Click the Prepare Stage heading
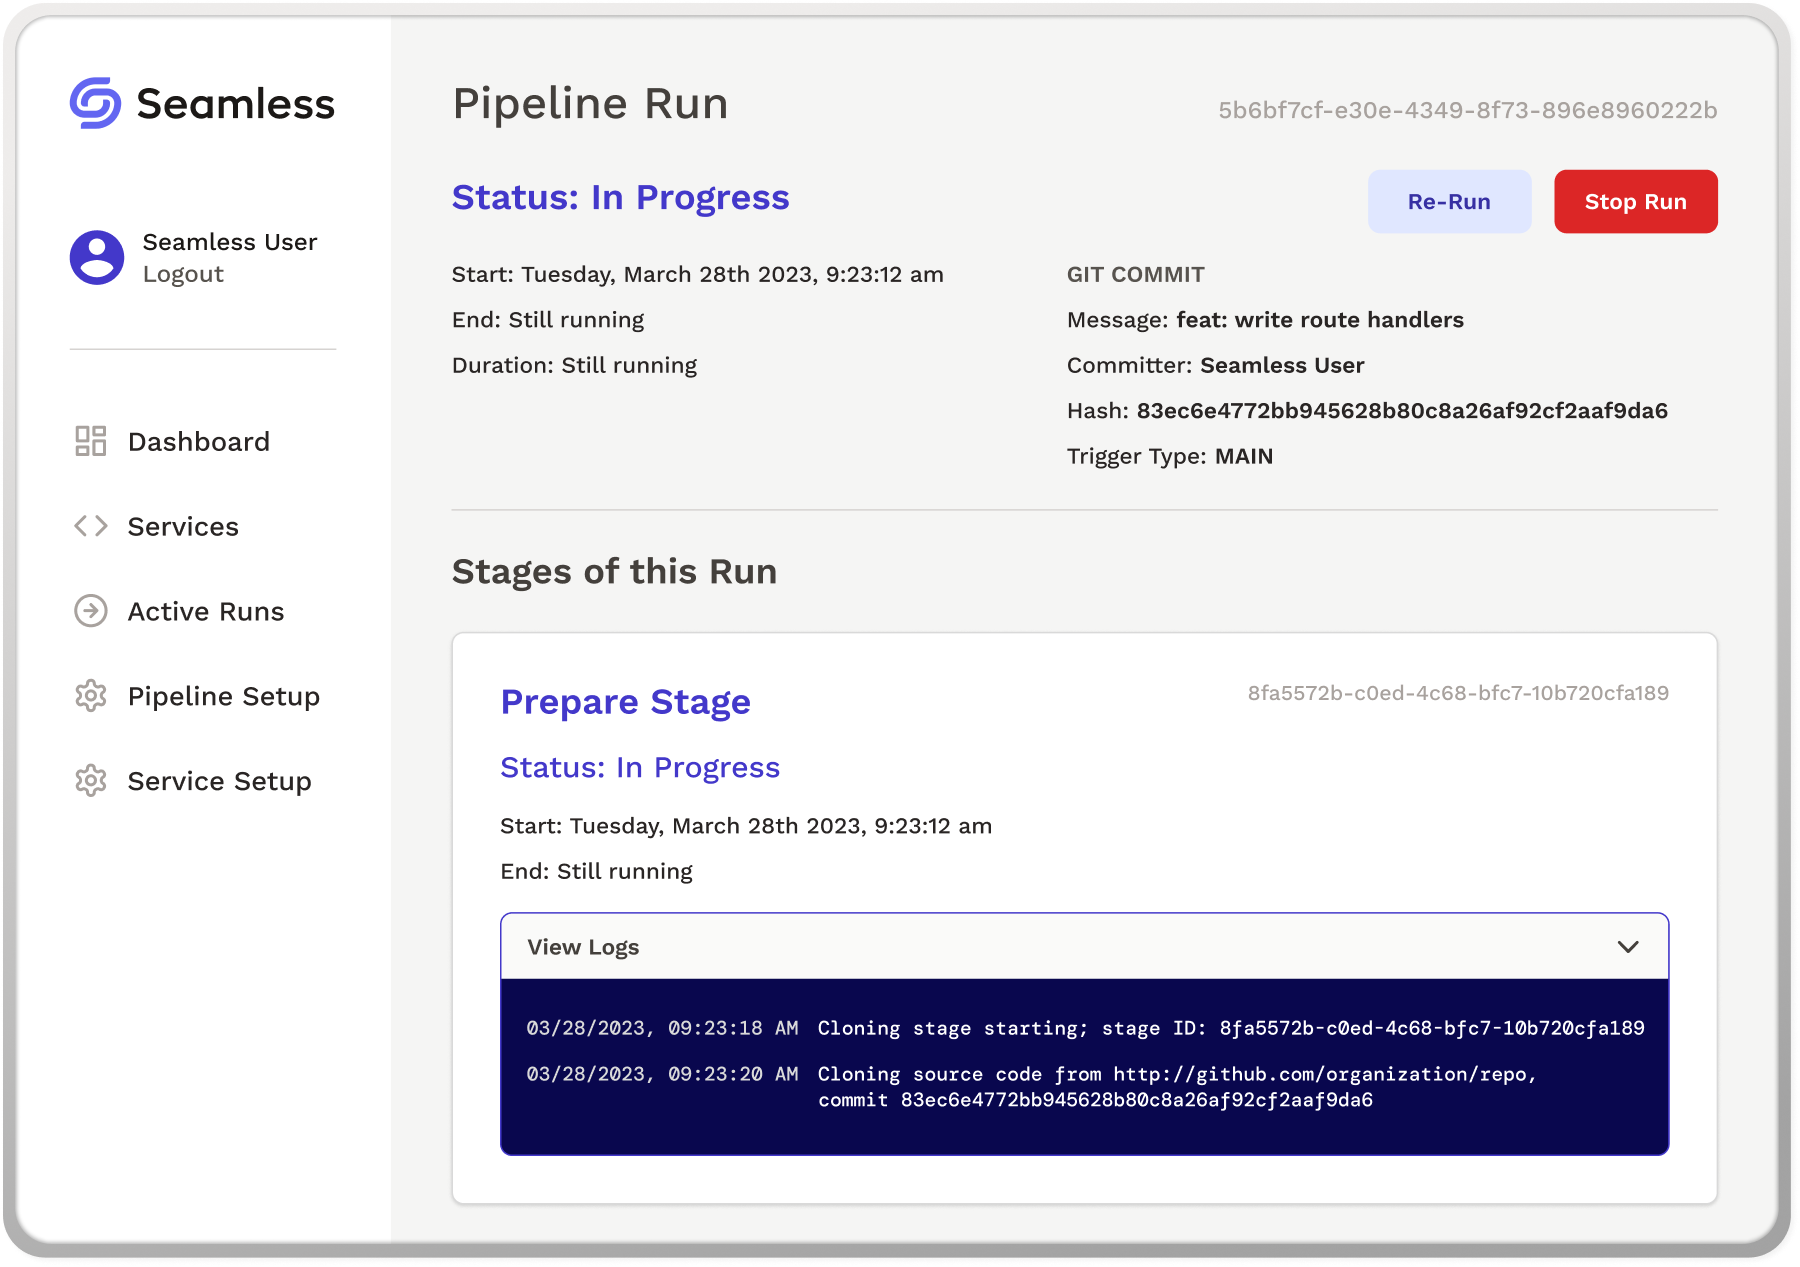Image resolution: width=1800 pixels, height=1267 pixels. (x=625, y=702)
